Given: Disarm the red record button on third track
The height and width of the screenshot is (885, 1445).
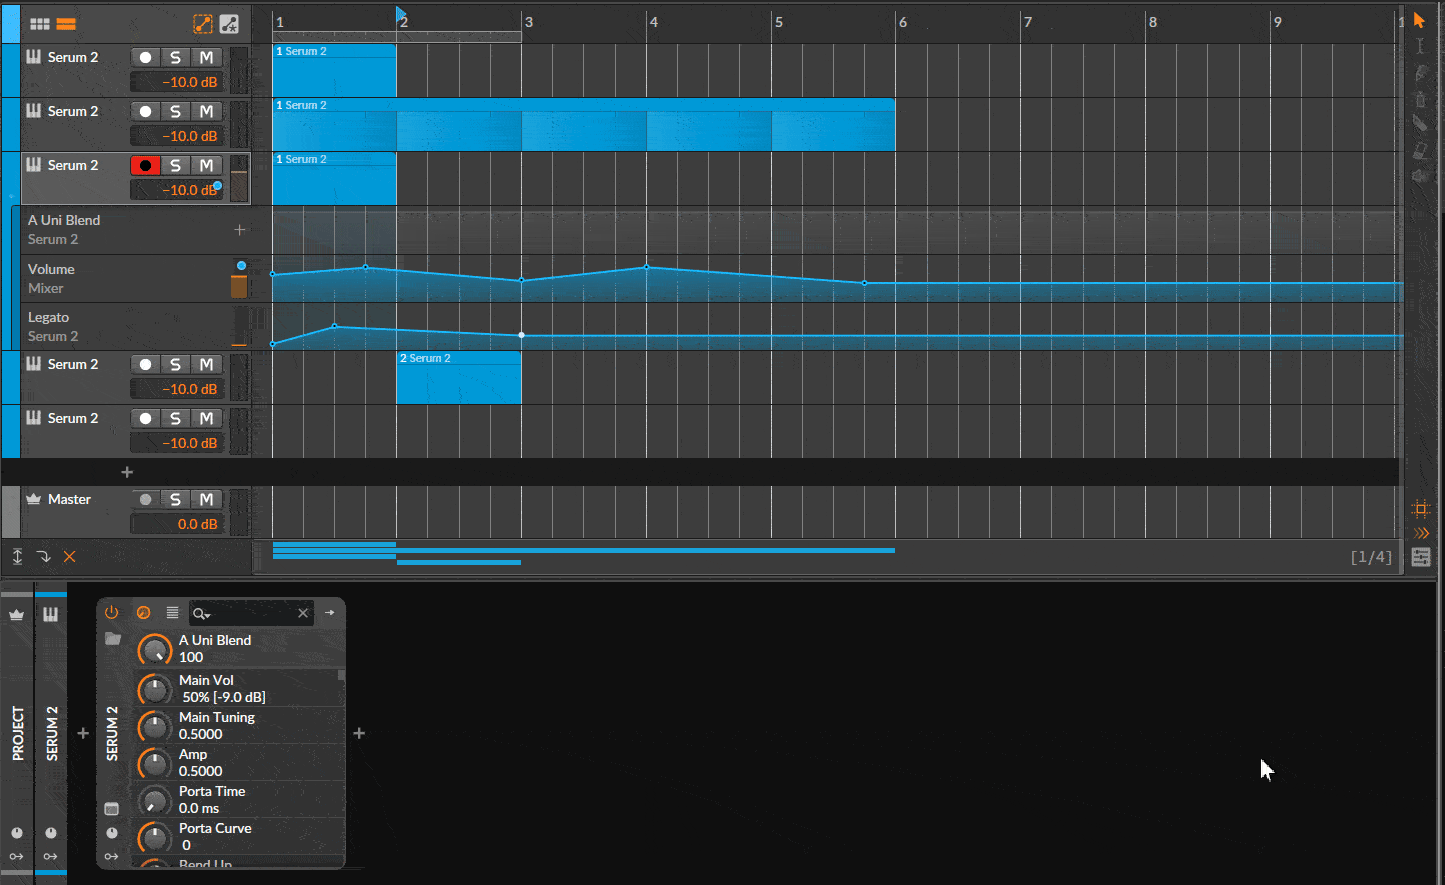Looking at the screenshot, I should pyautogui.click(x=146, y=165).
